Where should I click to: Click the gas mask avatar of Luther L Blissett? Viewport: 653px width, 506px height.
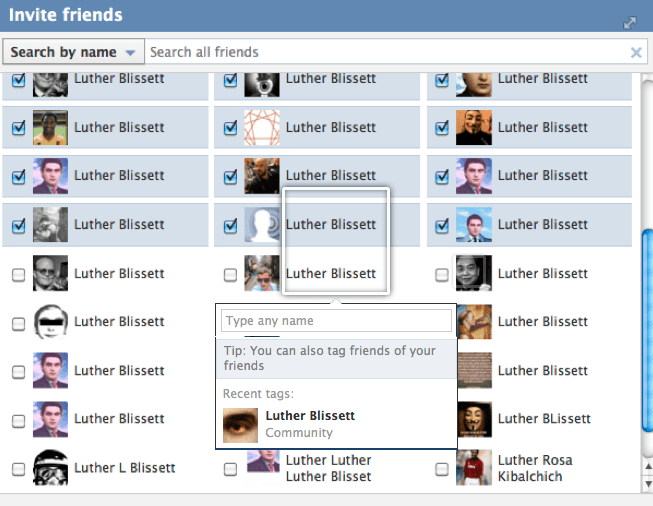tap(50, 468)
